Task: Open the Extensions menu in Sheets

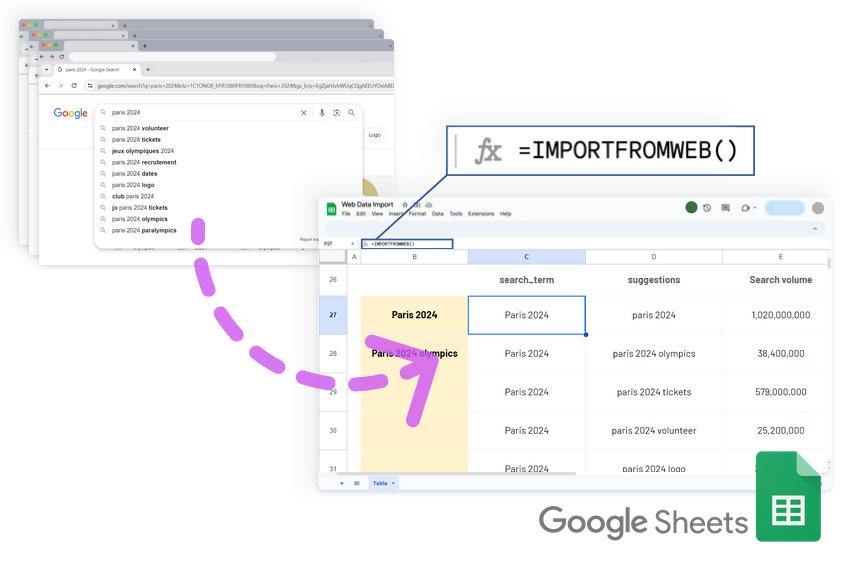Action: tap(481, 214)
